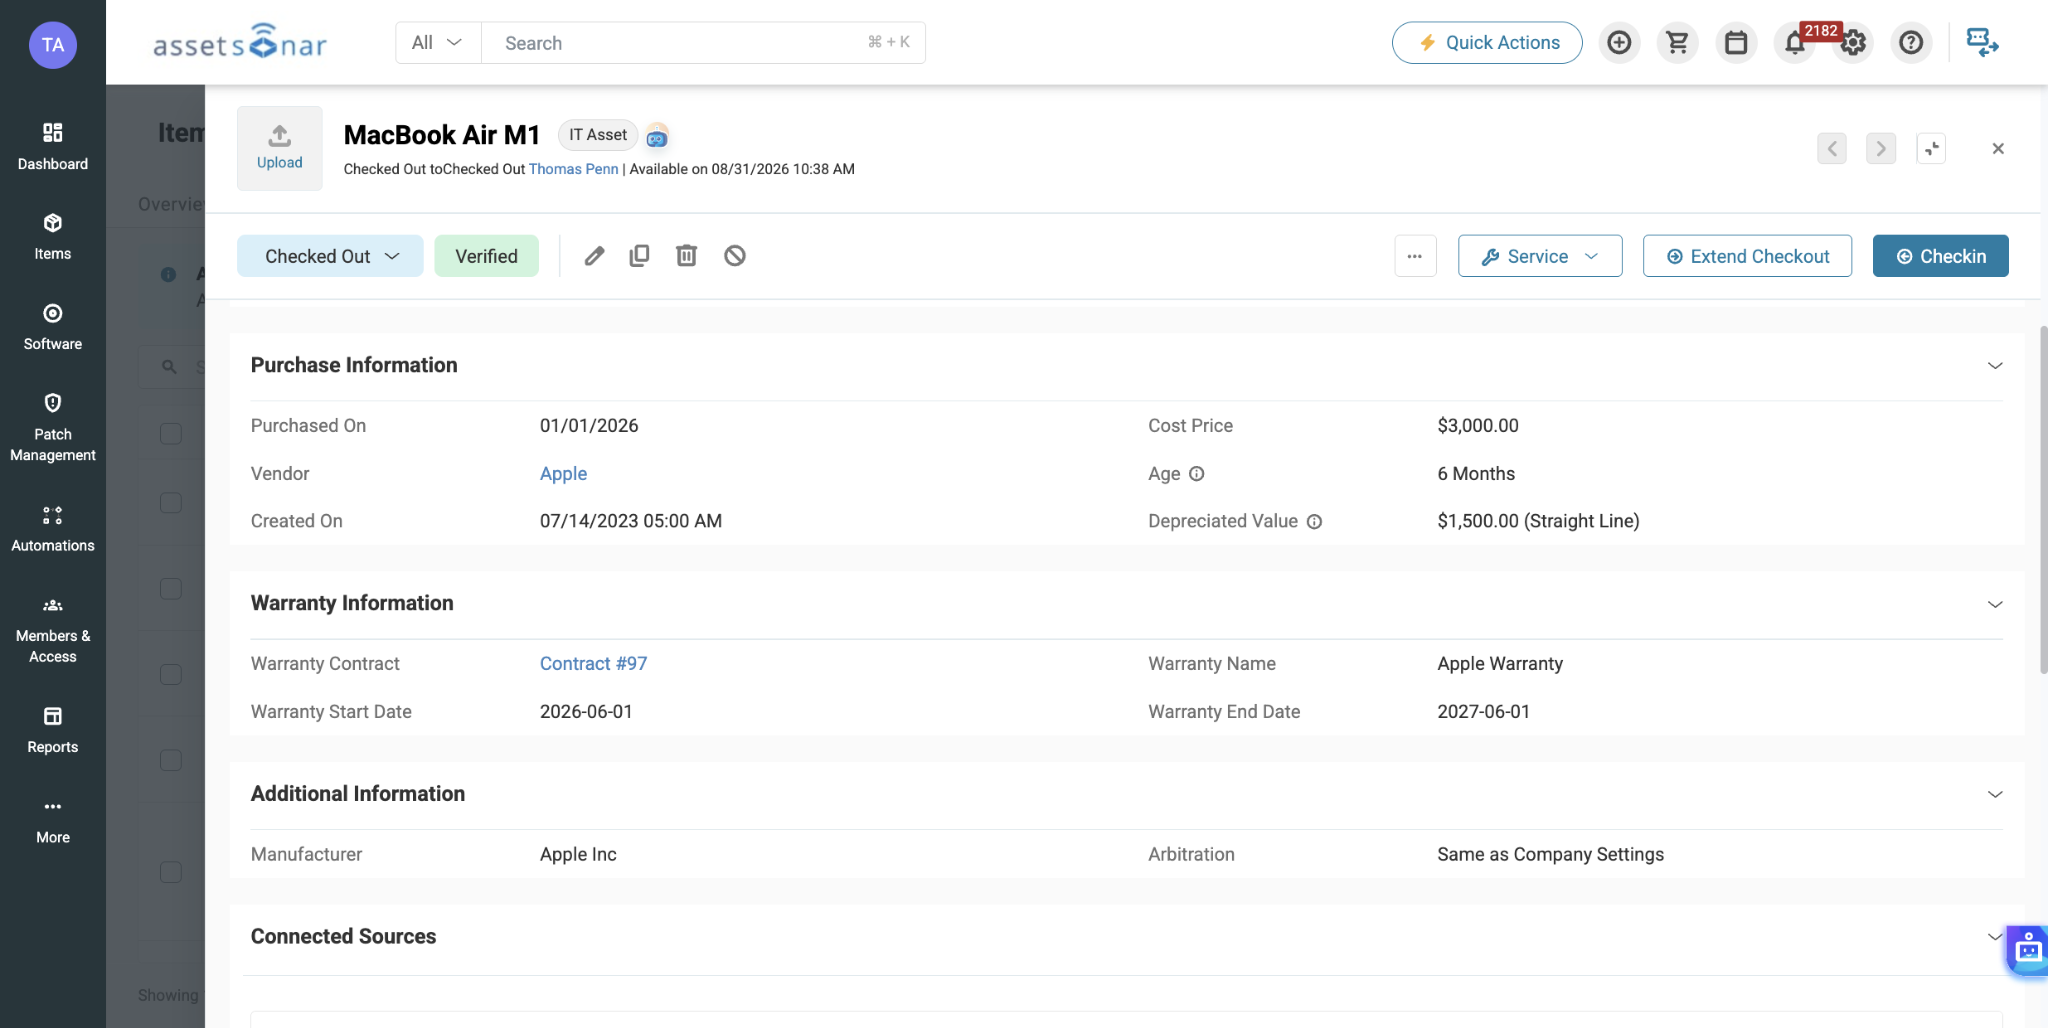
Task: Collapse the Warranty Information section
Action: point(1995,604)
